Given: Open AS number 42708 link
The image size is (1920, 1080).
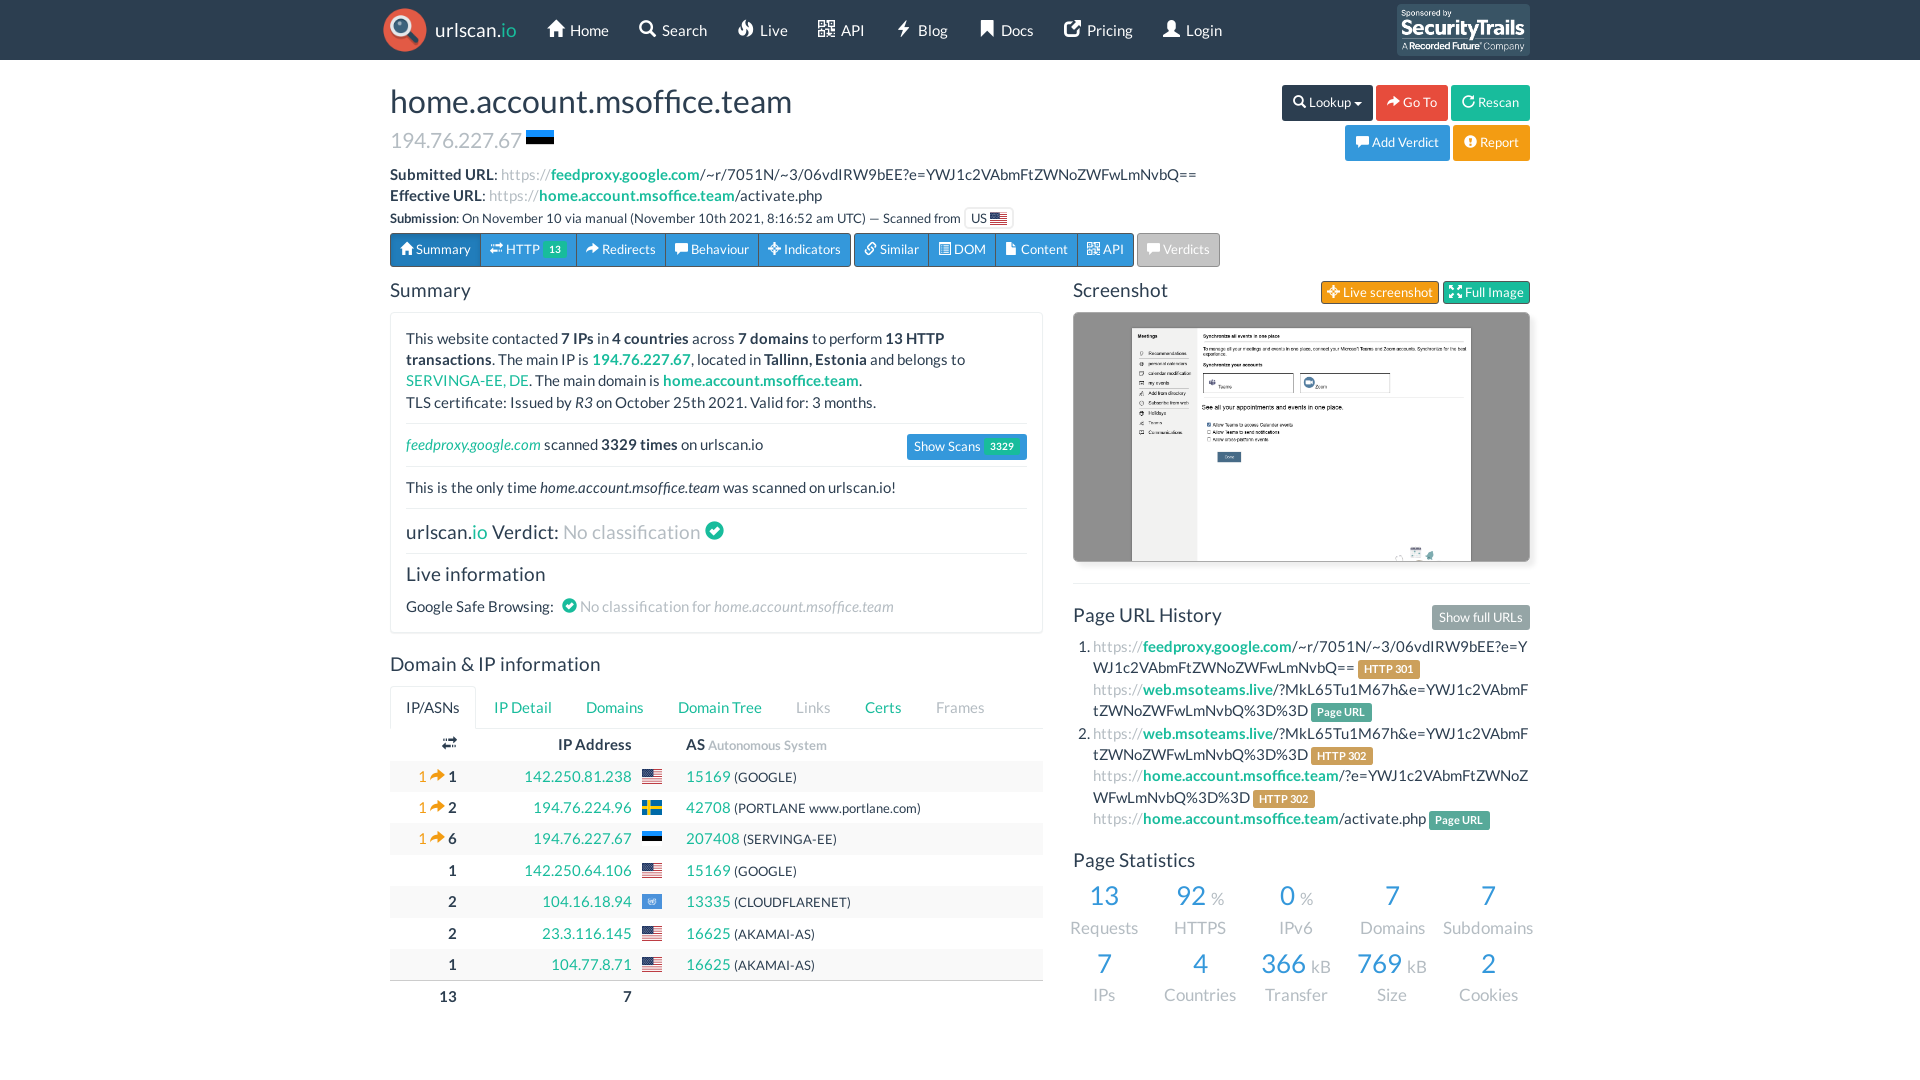Looking at the screenshot, I should point(708,808).
